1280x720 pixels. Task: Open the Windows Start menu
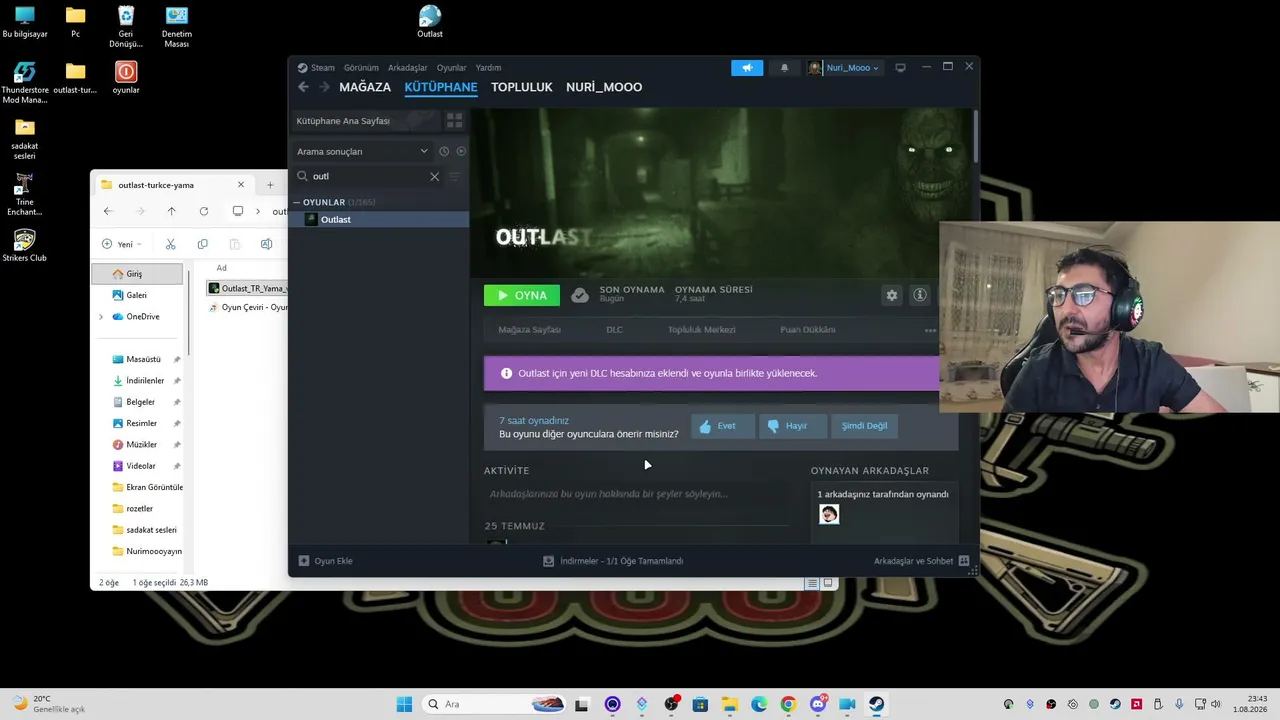click(404, 704)
